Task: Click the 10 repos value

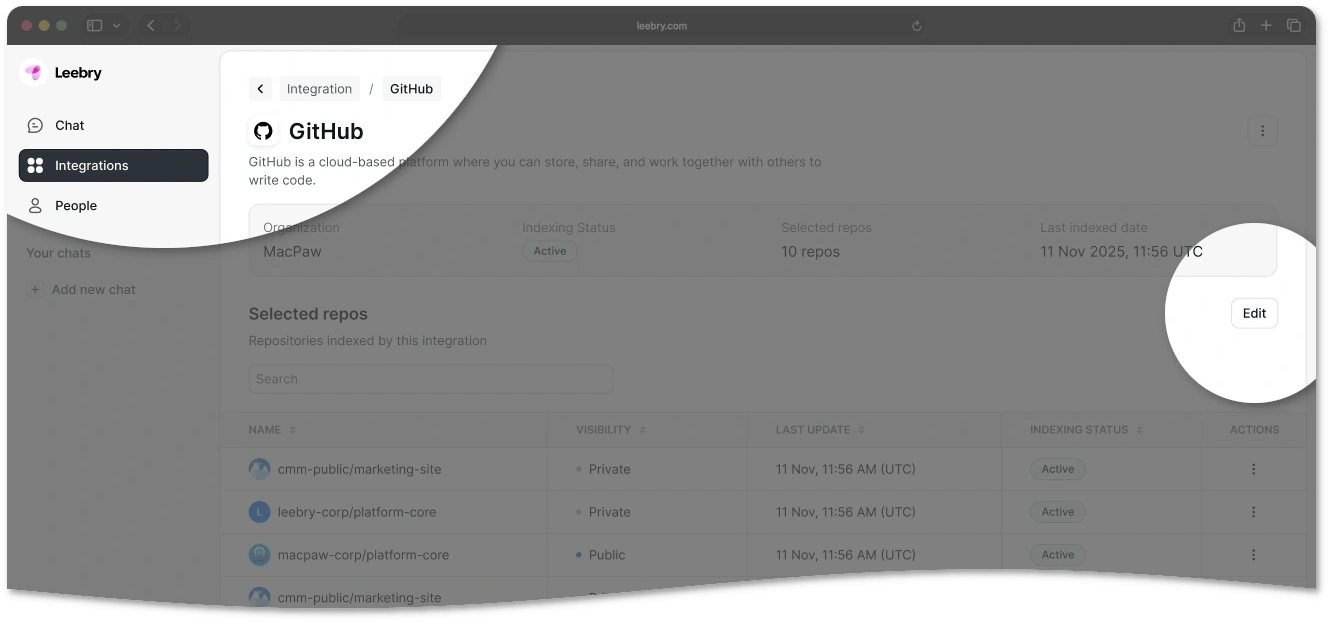Action: pyautogui.click(x=811, y=252)
